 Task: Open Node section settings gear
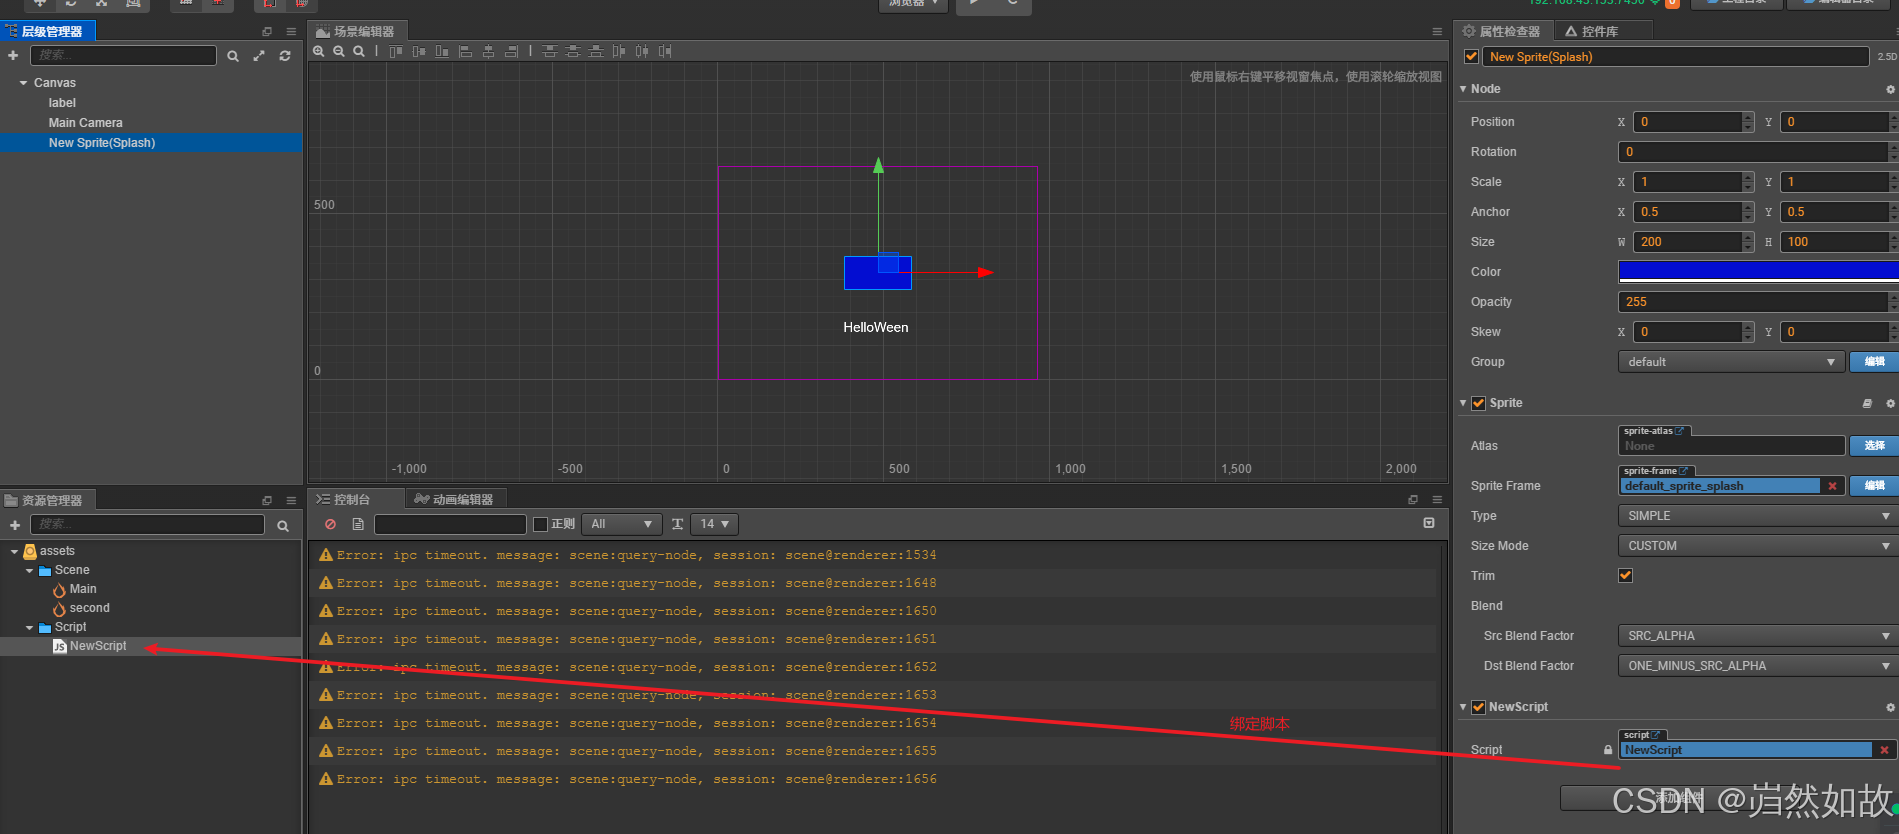[1890, 90]
